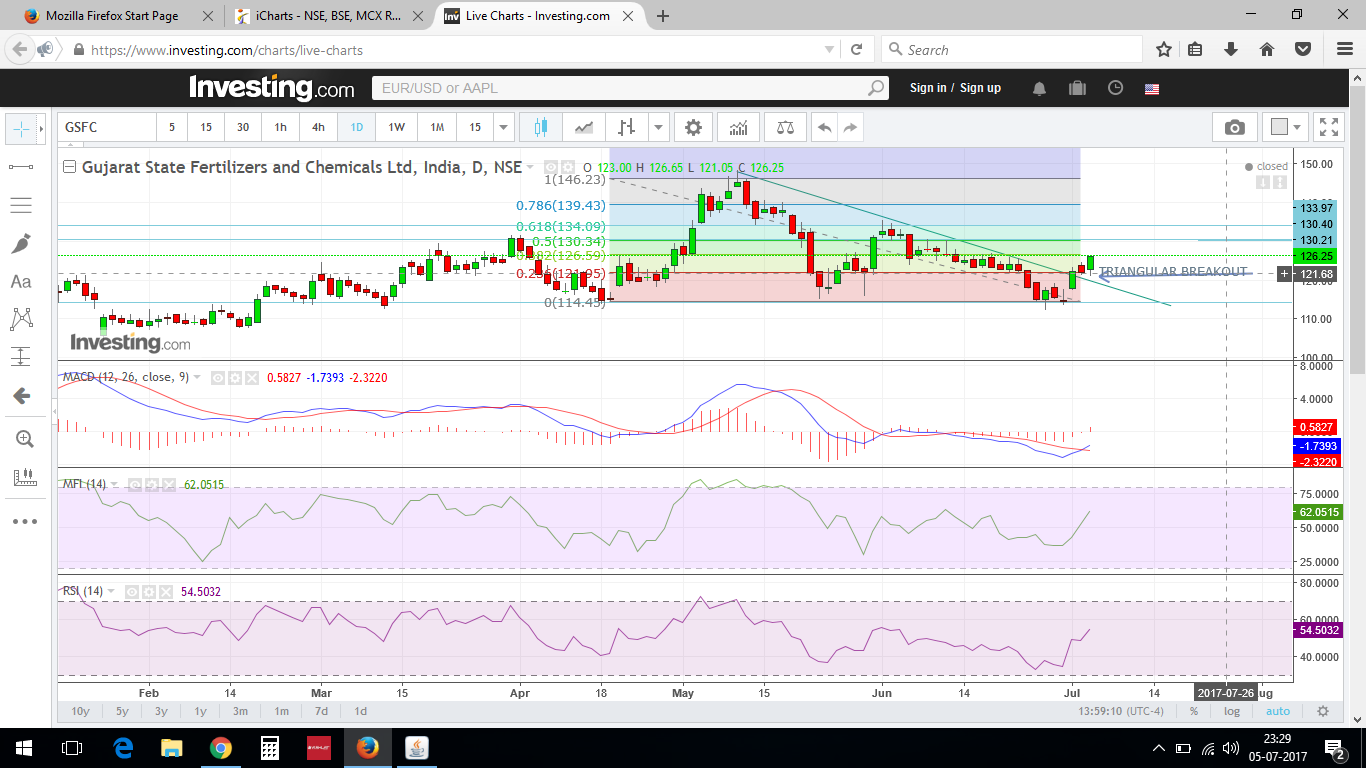This screenshot has width=1366, height=768.
Task: Set date range to 10y
Action: [x=80, y=711]
